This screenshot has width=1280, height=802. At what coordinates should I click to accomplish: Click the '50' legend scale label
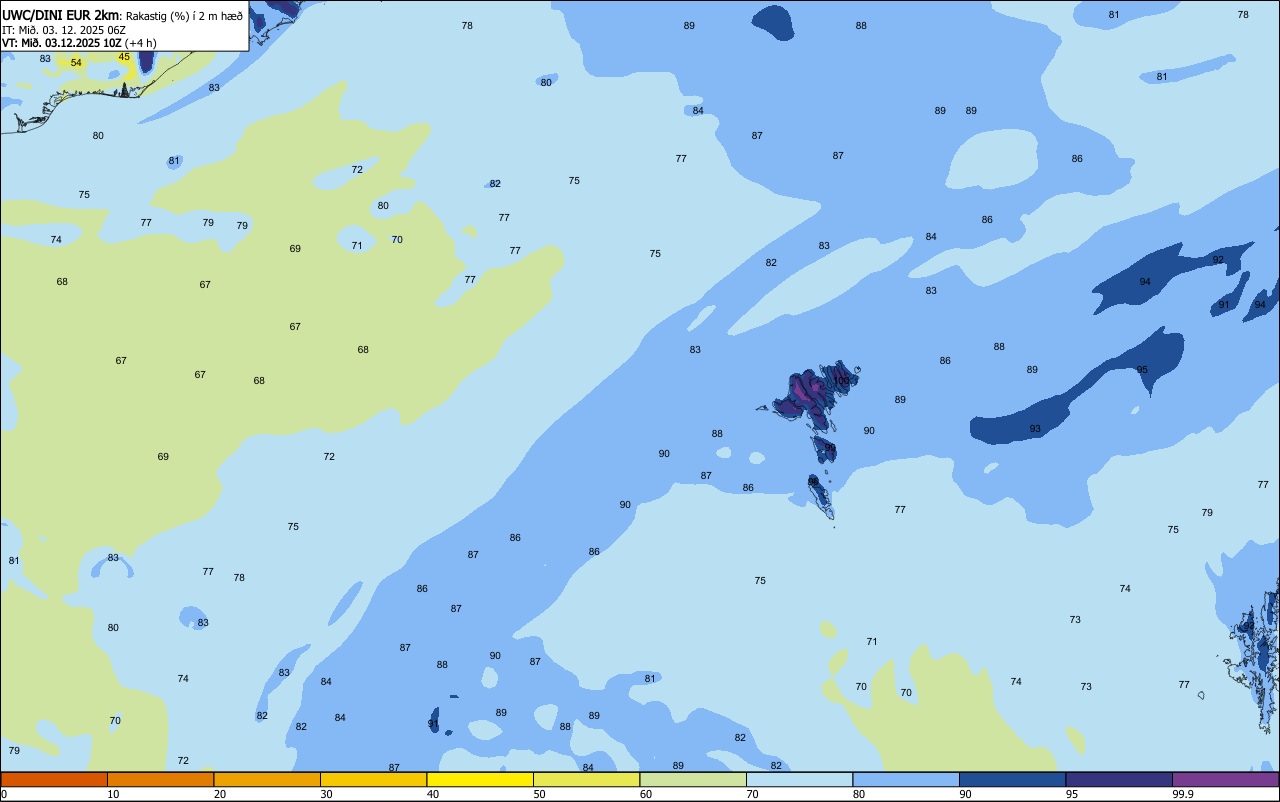[x=539, y=794]
